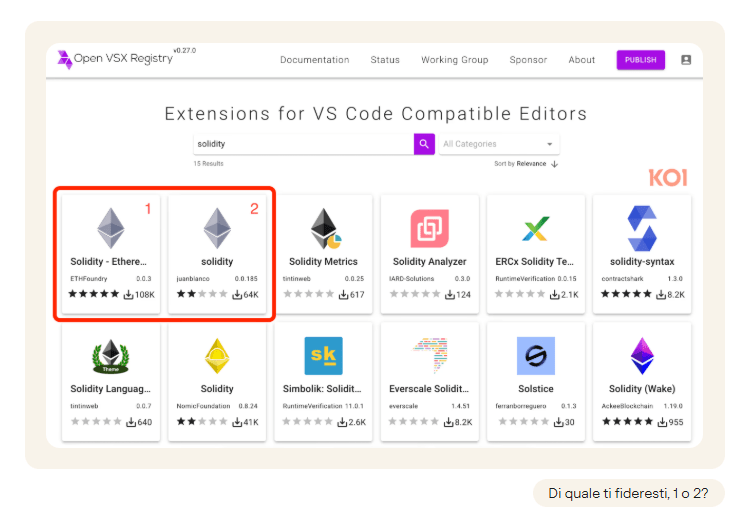Open Solidity Analyzer extension icon
The image size is (741, 518).
pos(429,228)
